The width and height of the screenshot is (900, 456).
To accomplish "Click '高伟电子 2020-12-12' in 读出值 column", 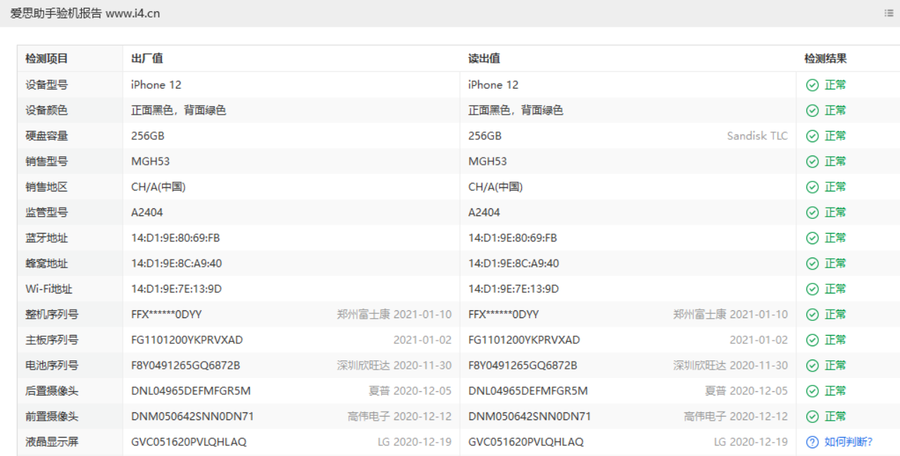I will click(736, 416).
